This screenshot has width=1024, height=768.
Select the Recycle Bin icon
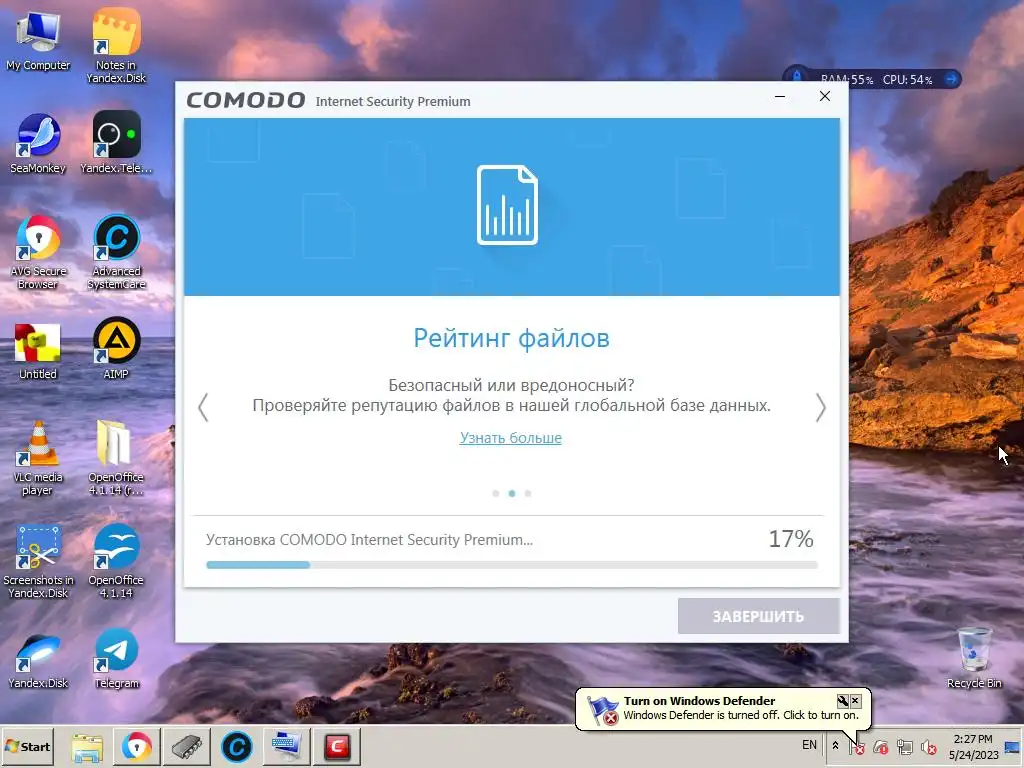pyautogui.click(x=974, y=657)
